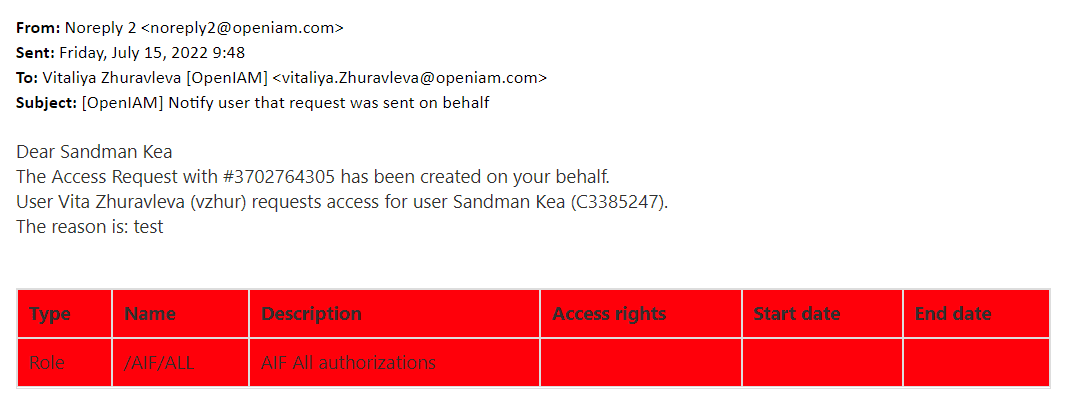Click the Access rights column header
The height and width of the screenshot is (408, 1066).
609,314
